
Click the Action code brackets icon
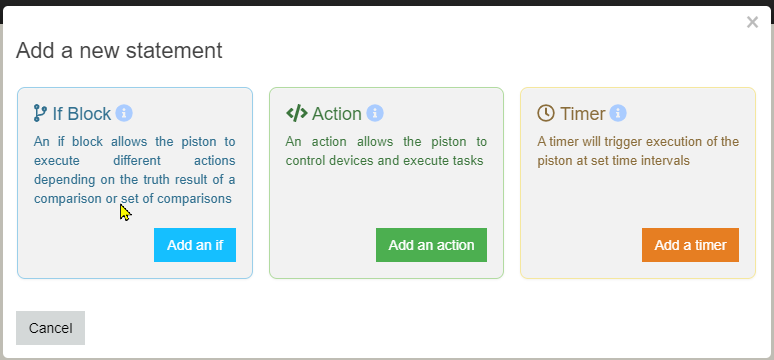tap(297, 114)
